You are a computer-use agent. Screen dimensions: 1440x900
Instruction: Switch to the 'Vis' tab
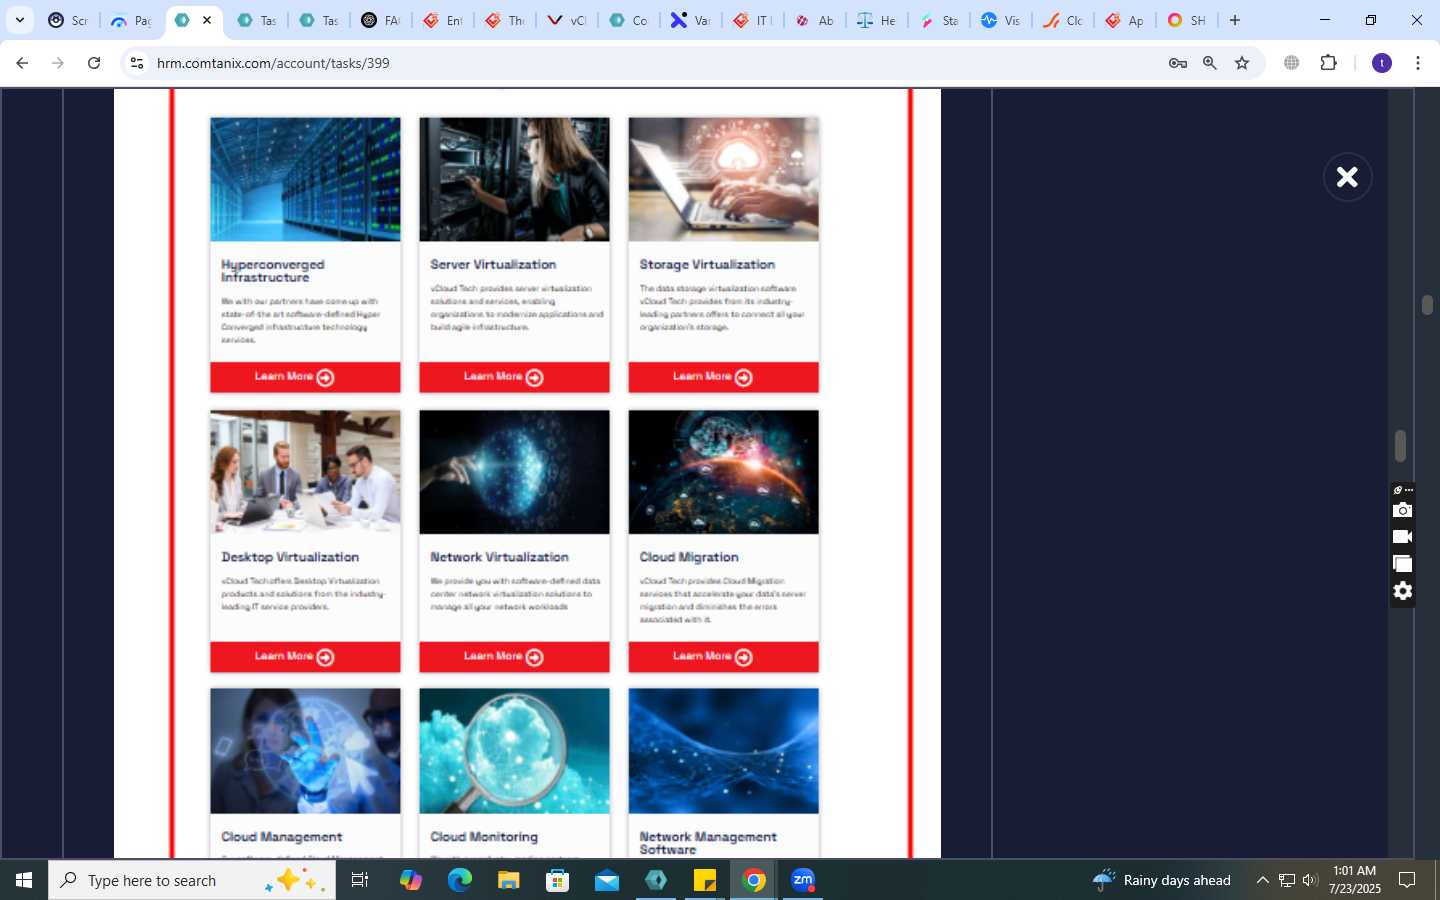[x=1000, y=20]
